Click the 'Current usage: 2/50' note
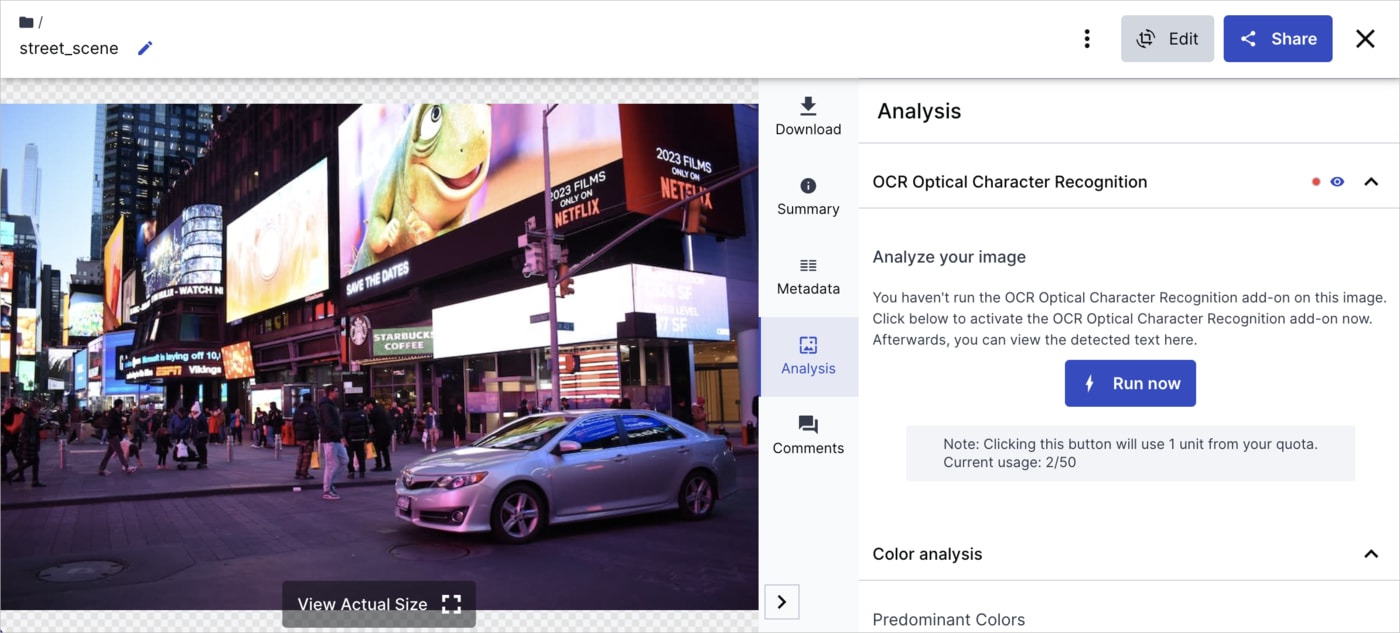The width and height of the screenshot is (1400, 633). coord(1010,463)
